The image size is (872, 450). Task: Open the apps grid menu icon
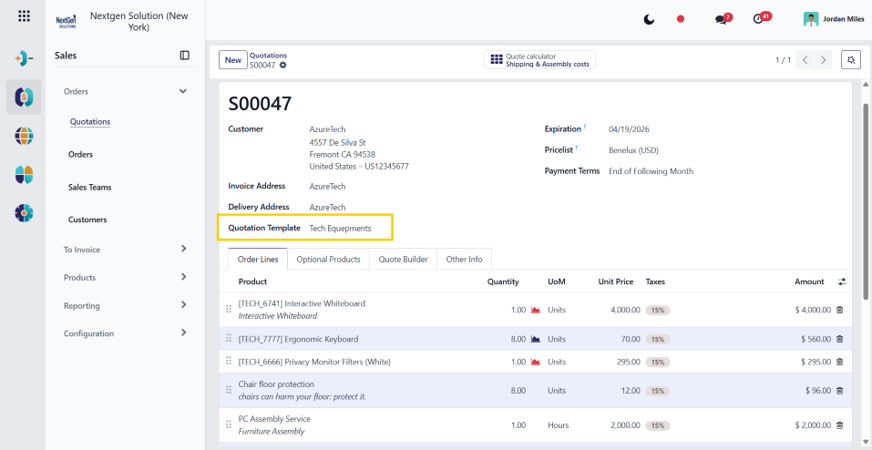pyautogui.click(x=24, y=16)
